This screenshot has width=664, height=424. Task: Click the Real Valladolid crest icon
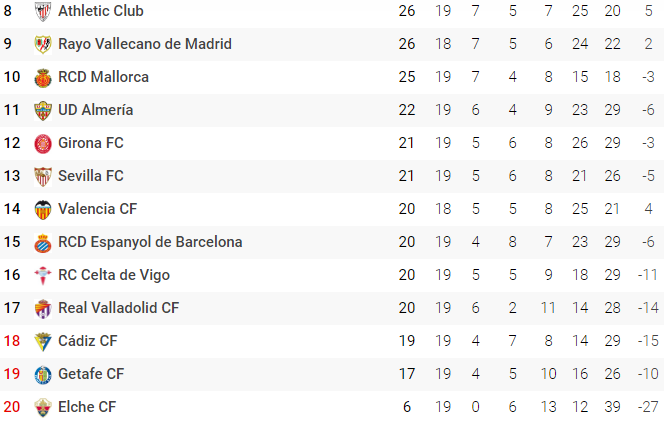click(x=43, y=308)
